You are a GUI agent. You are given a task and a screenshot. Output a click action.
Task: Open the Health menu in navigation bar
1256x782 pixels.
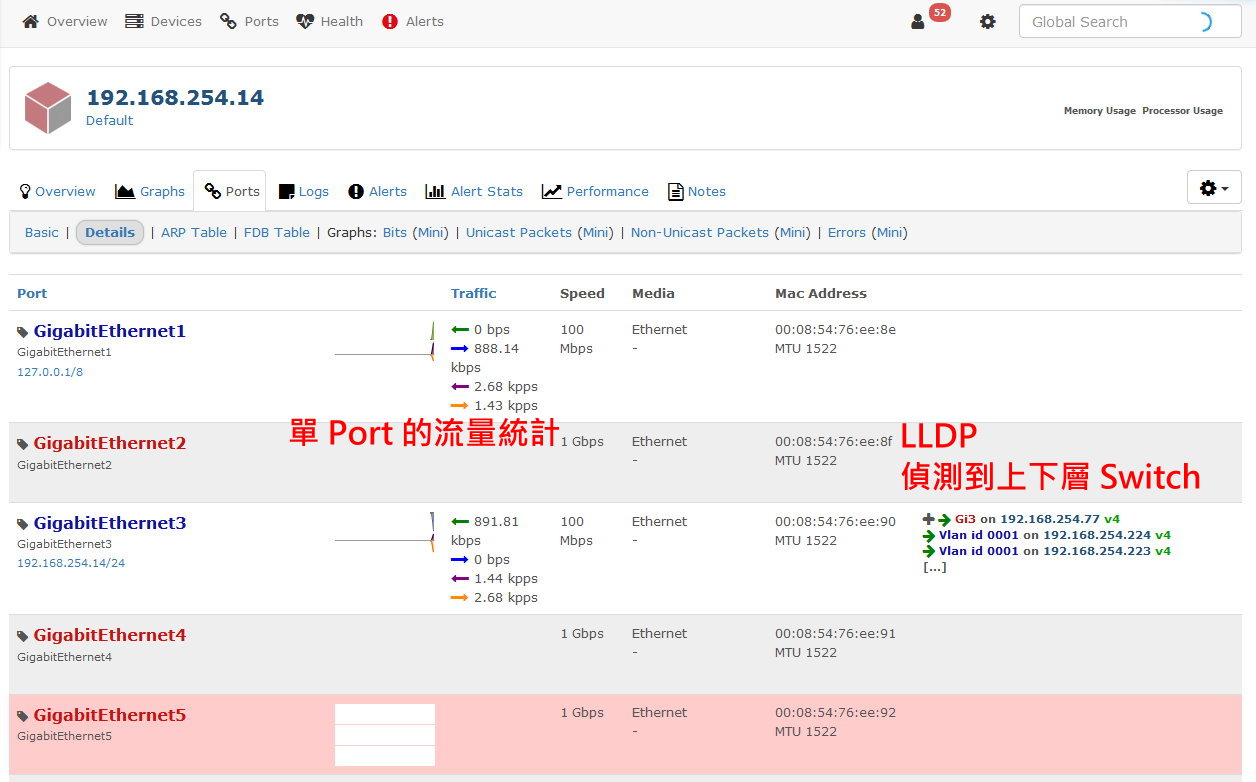pos(330,21)
